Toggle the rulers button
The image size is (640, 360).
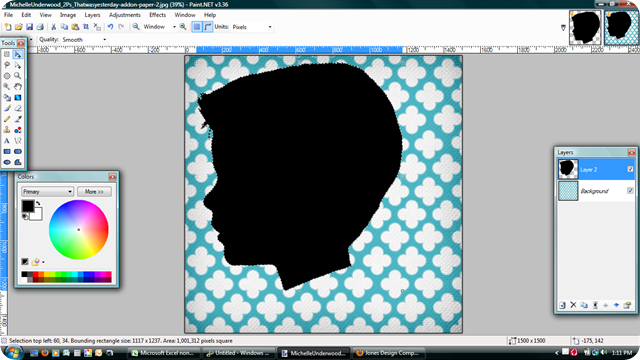[208, 27]
